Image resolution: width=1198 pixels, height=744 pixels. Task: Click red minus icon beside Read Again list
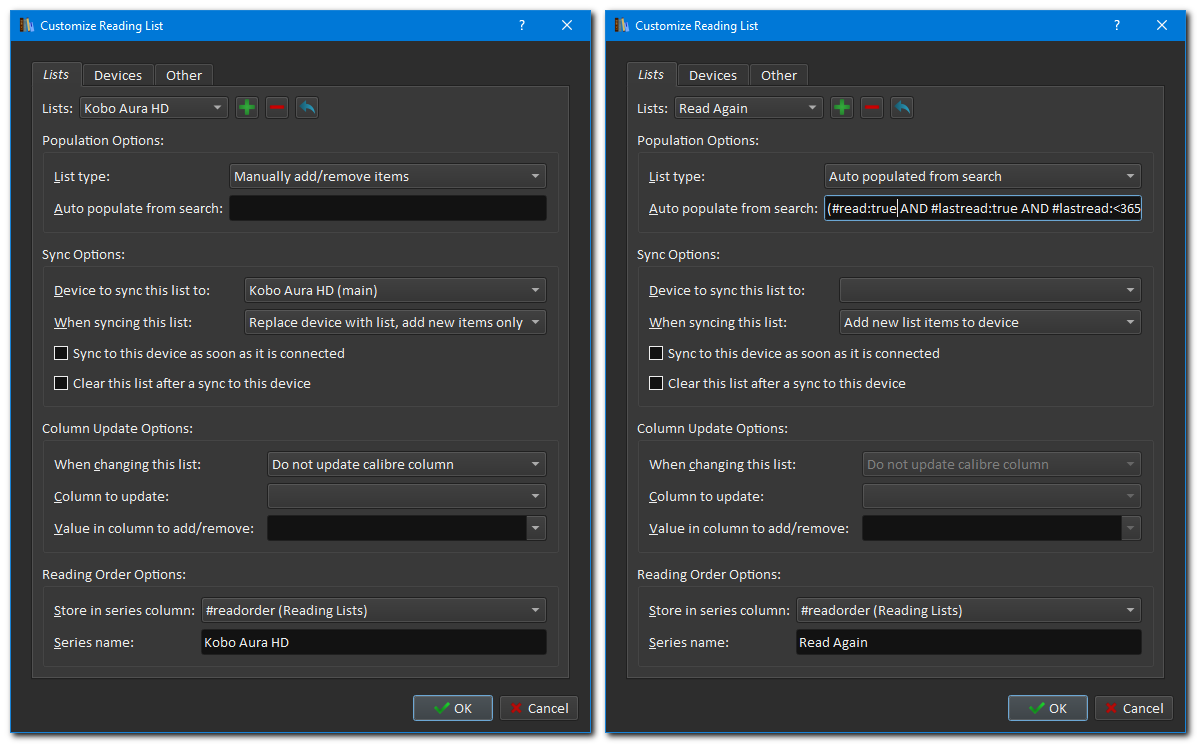pos(872,108)
